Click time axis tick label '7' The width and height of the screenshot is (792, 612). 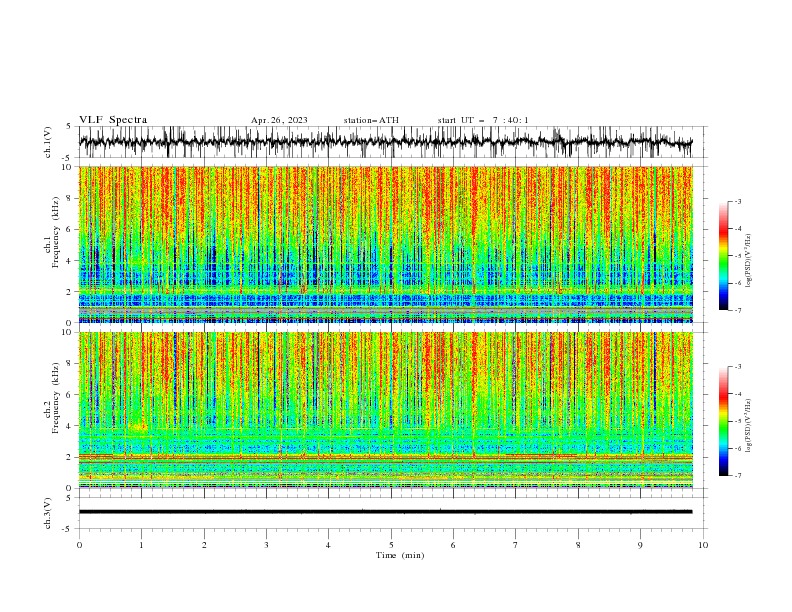[516, 545]
